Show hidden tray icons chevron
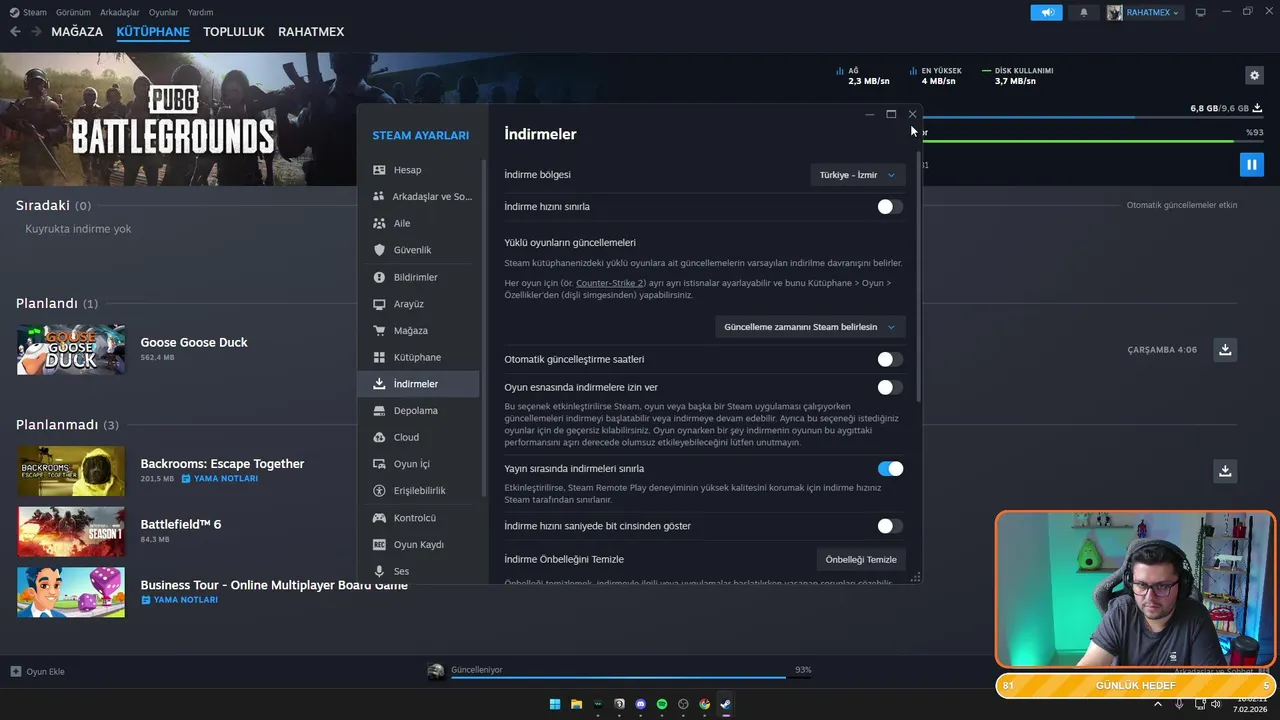This screenshot has width=1280, height=720. click(1158, 704)
